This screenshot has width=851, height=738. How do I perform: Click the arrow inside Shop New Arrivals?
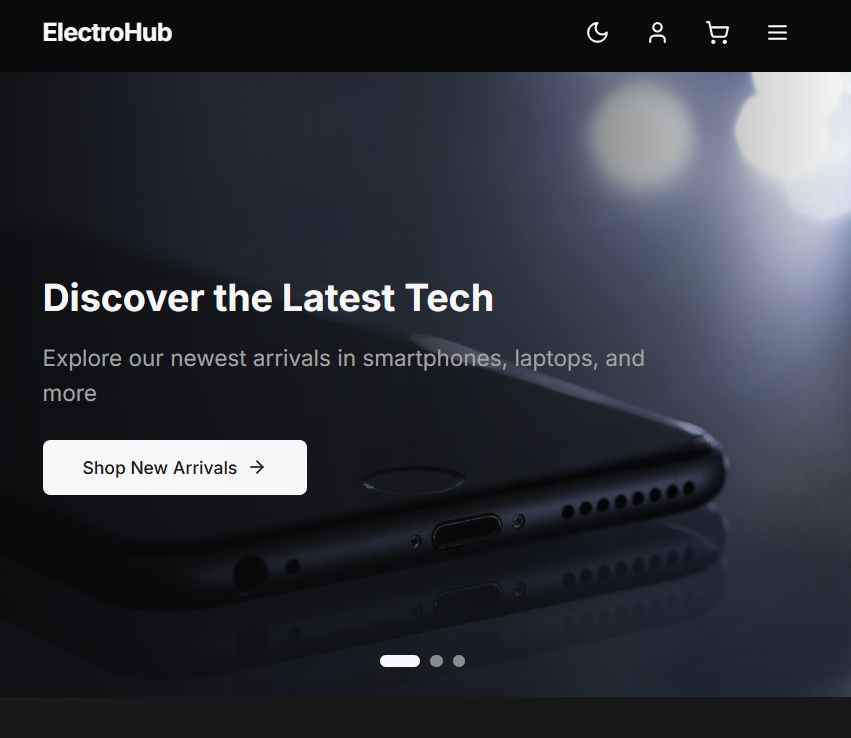coord(257,467)
